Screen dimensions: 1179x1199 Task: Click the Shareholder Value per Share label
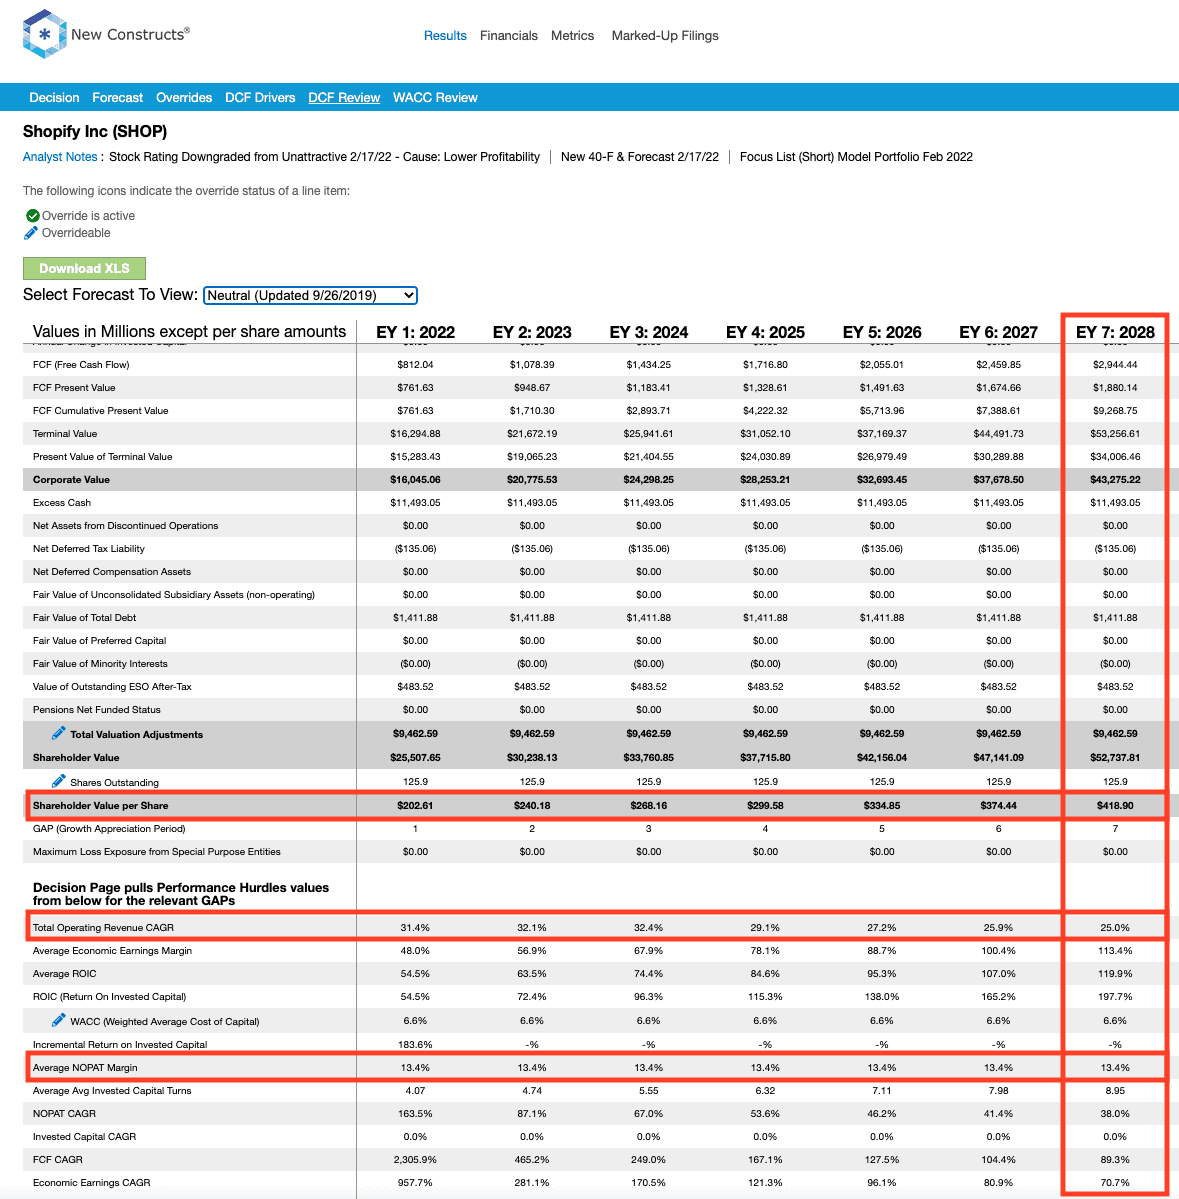(100, 805)
